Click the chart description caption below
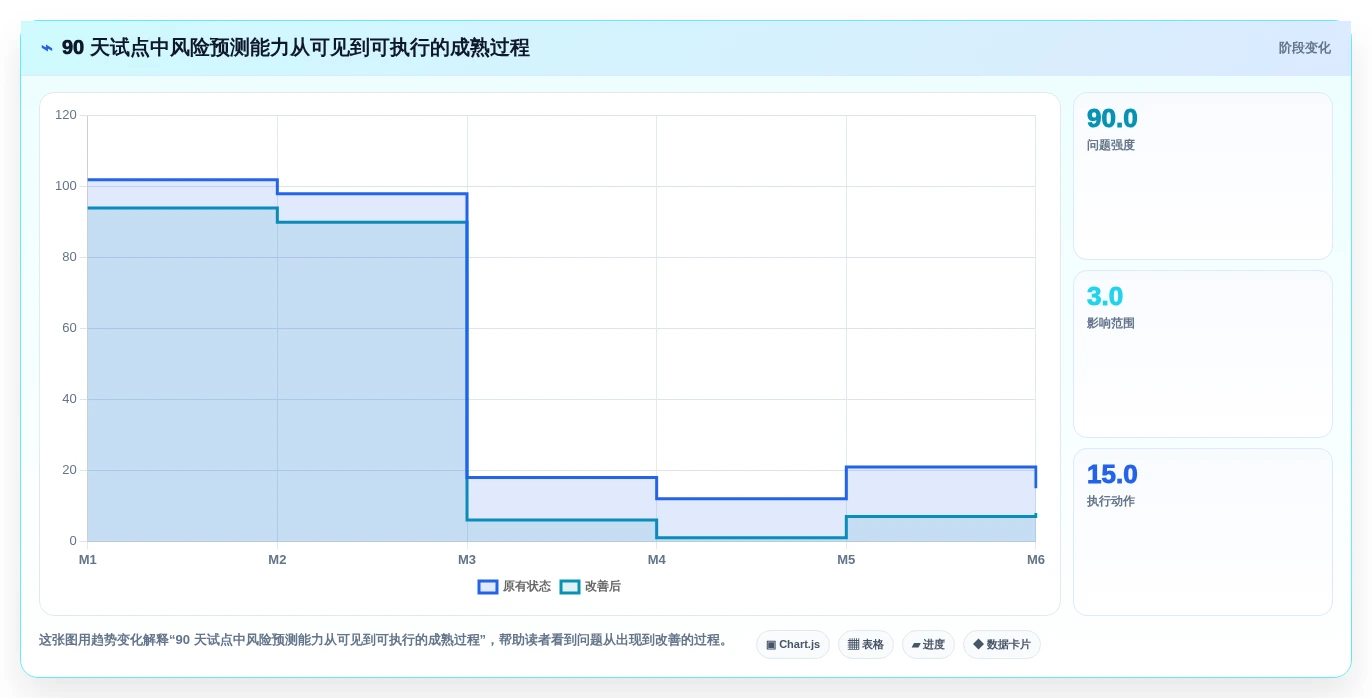This screenshot has width=1372, height=698. click(x=385, y=640)
